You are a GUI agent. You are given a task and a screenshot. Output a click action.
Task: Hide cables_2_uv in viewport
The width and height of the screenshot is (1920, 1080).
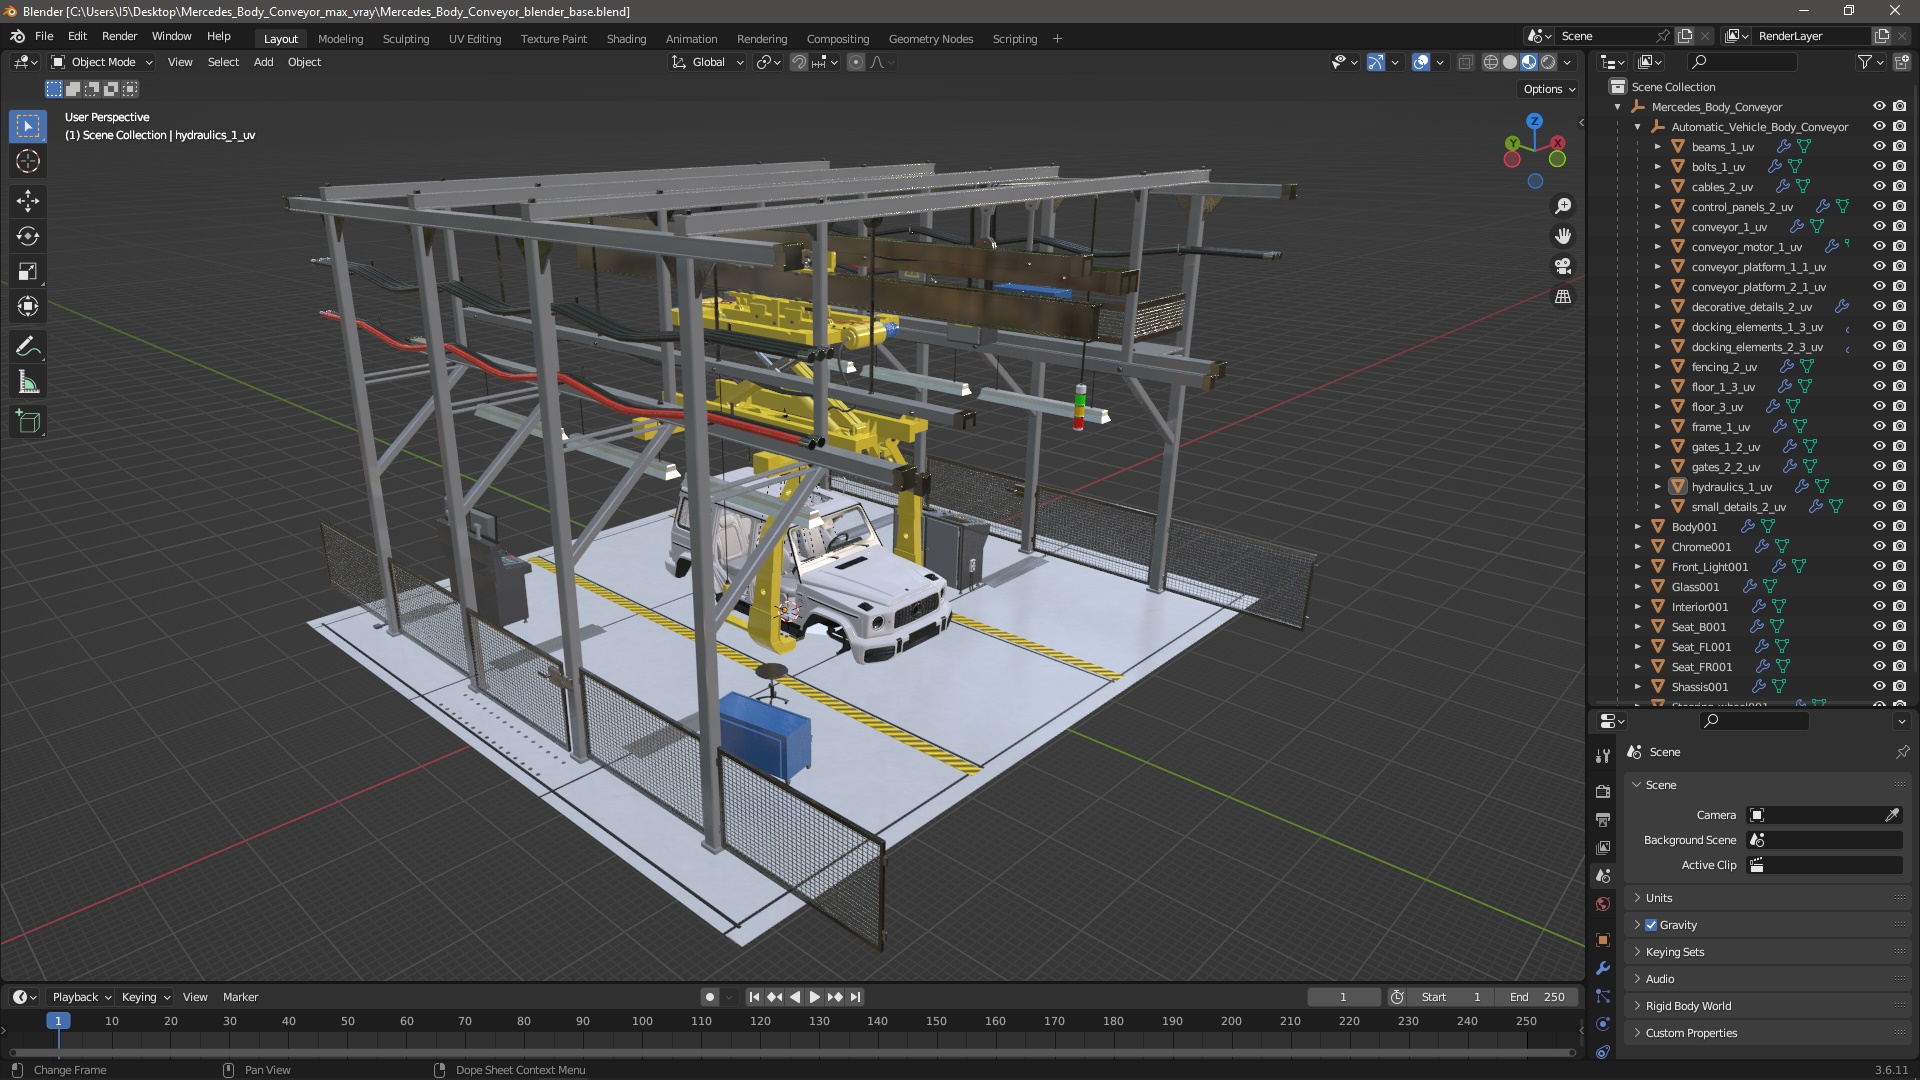[x=1879, y=186]
